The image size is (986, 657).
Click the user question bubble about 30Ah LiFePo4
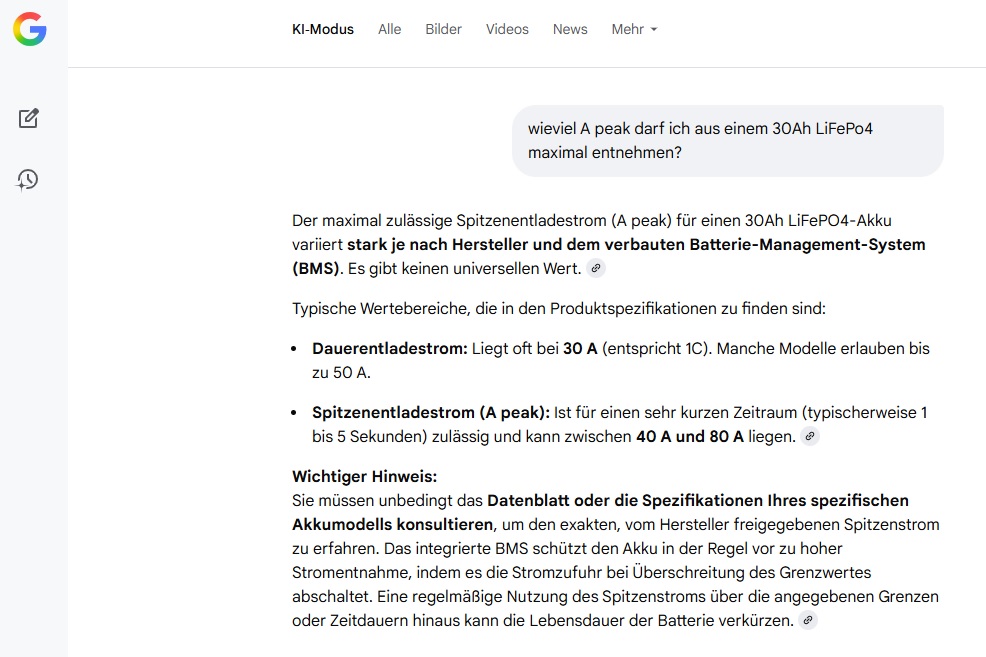click(x=727, y=141)
